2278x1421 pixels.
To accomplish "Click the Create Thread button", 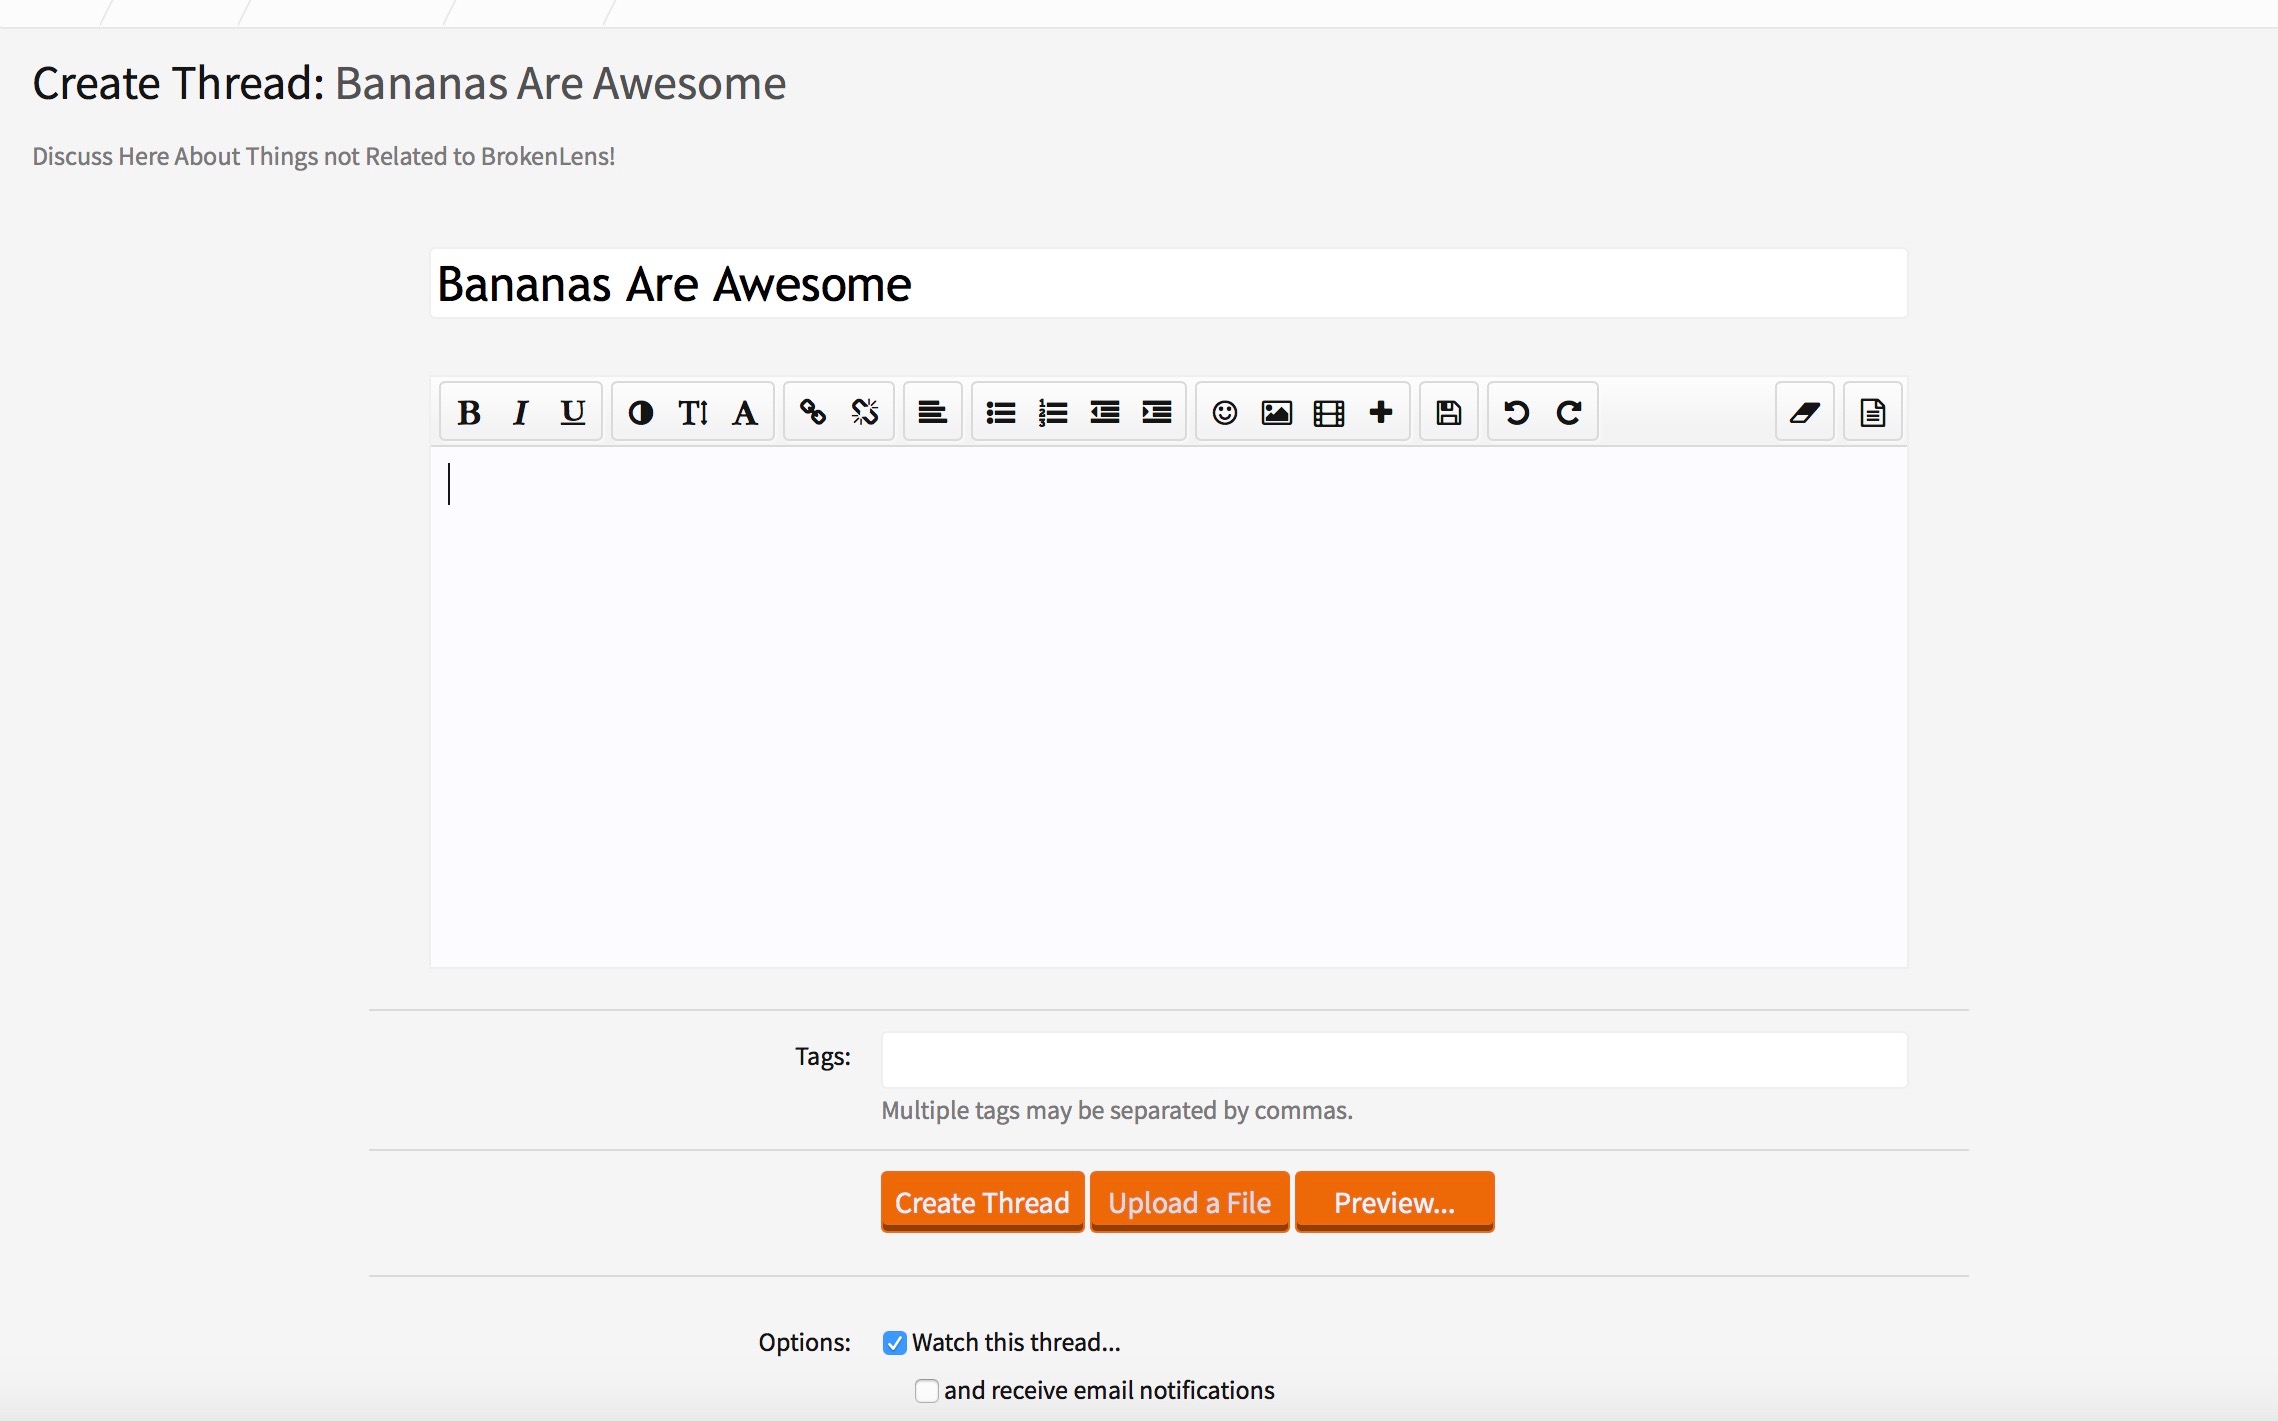I will [982, 1202].
